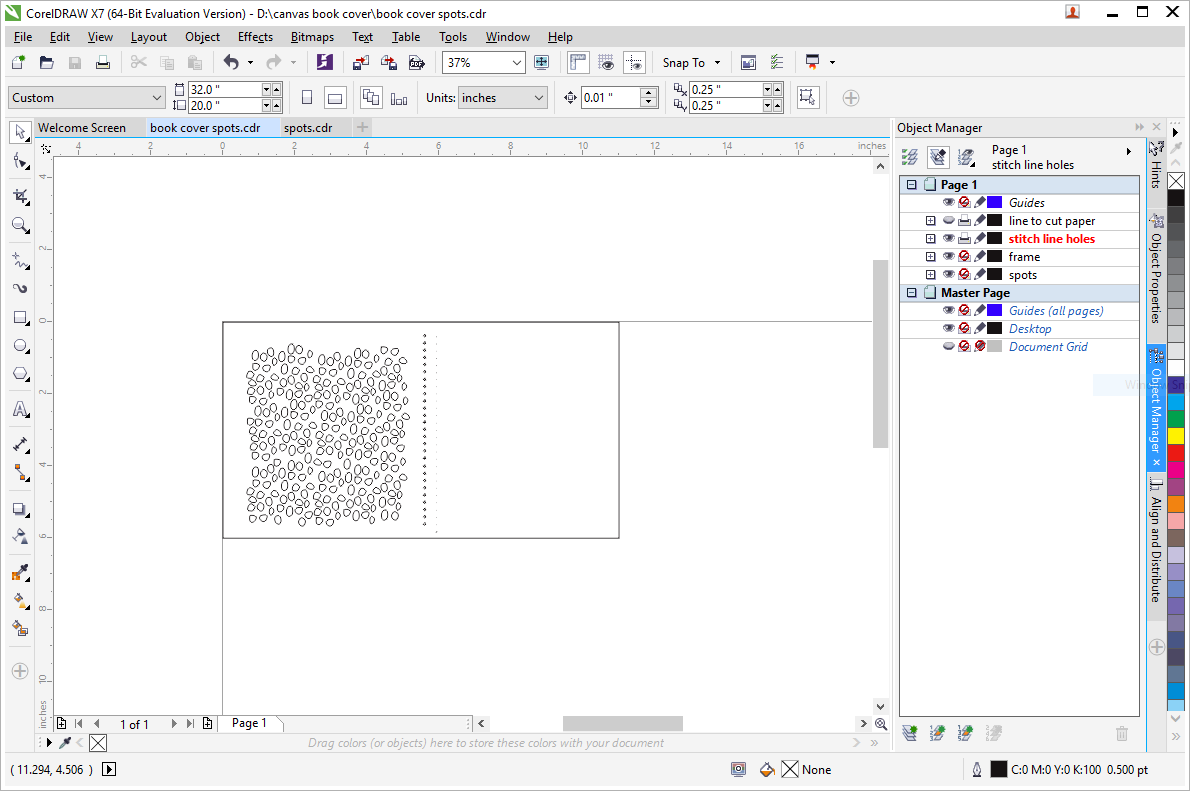Click the Publish to PDF icon
Image resolution: width=1190 pixels, height=791 pixels.
point(417,62)
